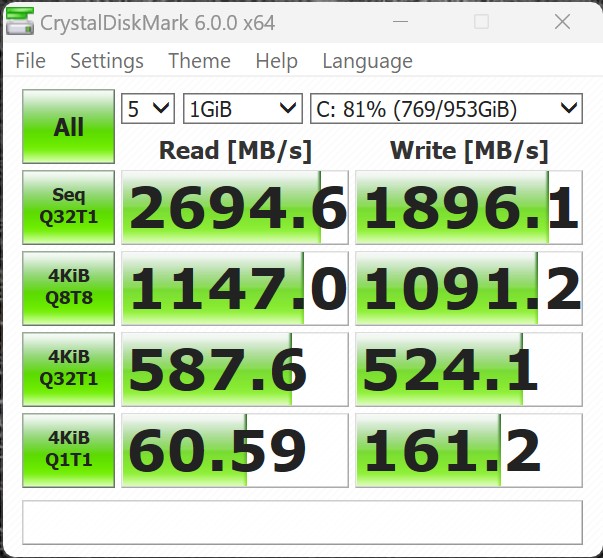The width and height of the screenshot is (603, 558).
Task: Open the Help menu
Action: pyautogui.click(x=276, y=61)
